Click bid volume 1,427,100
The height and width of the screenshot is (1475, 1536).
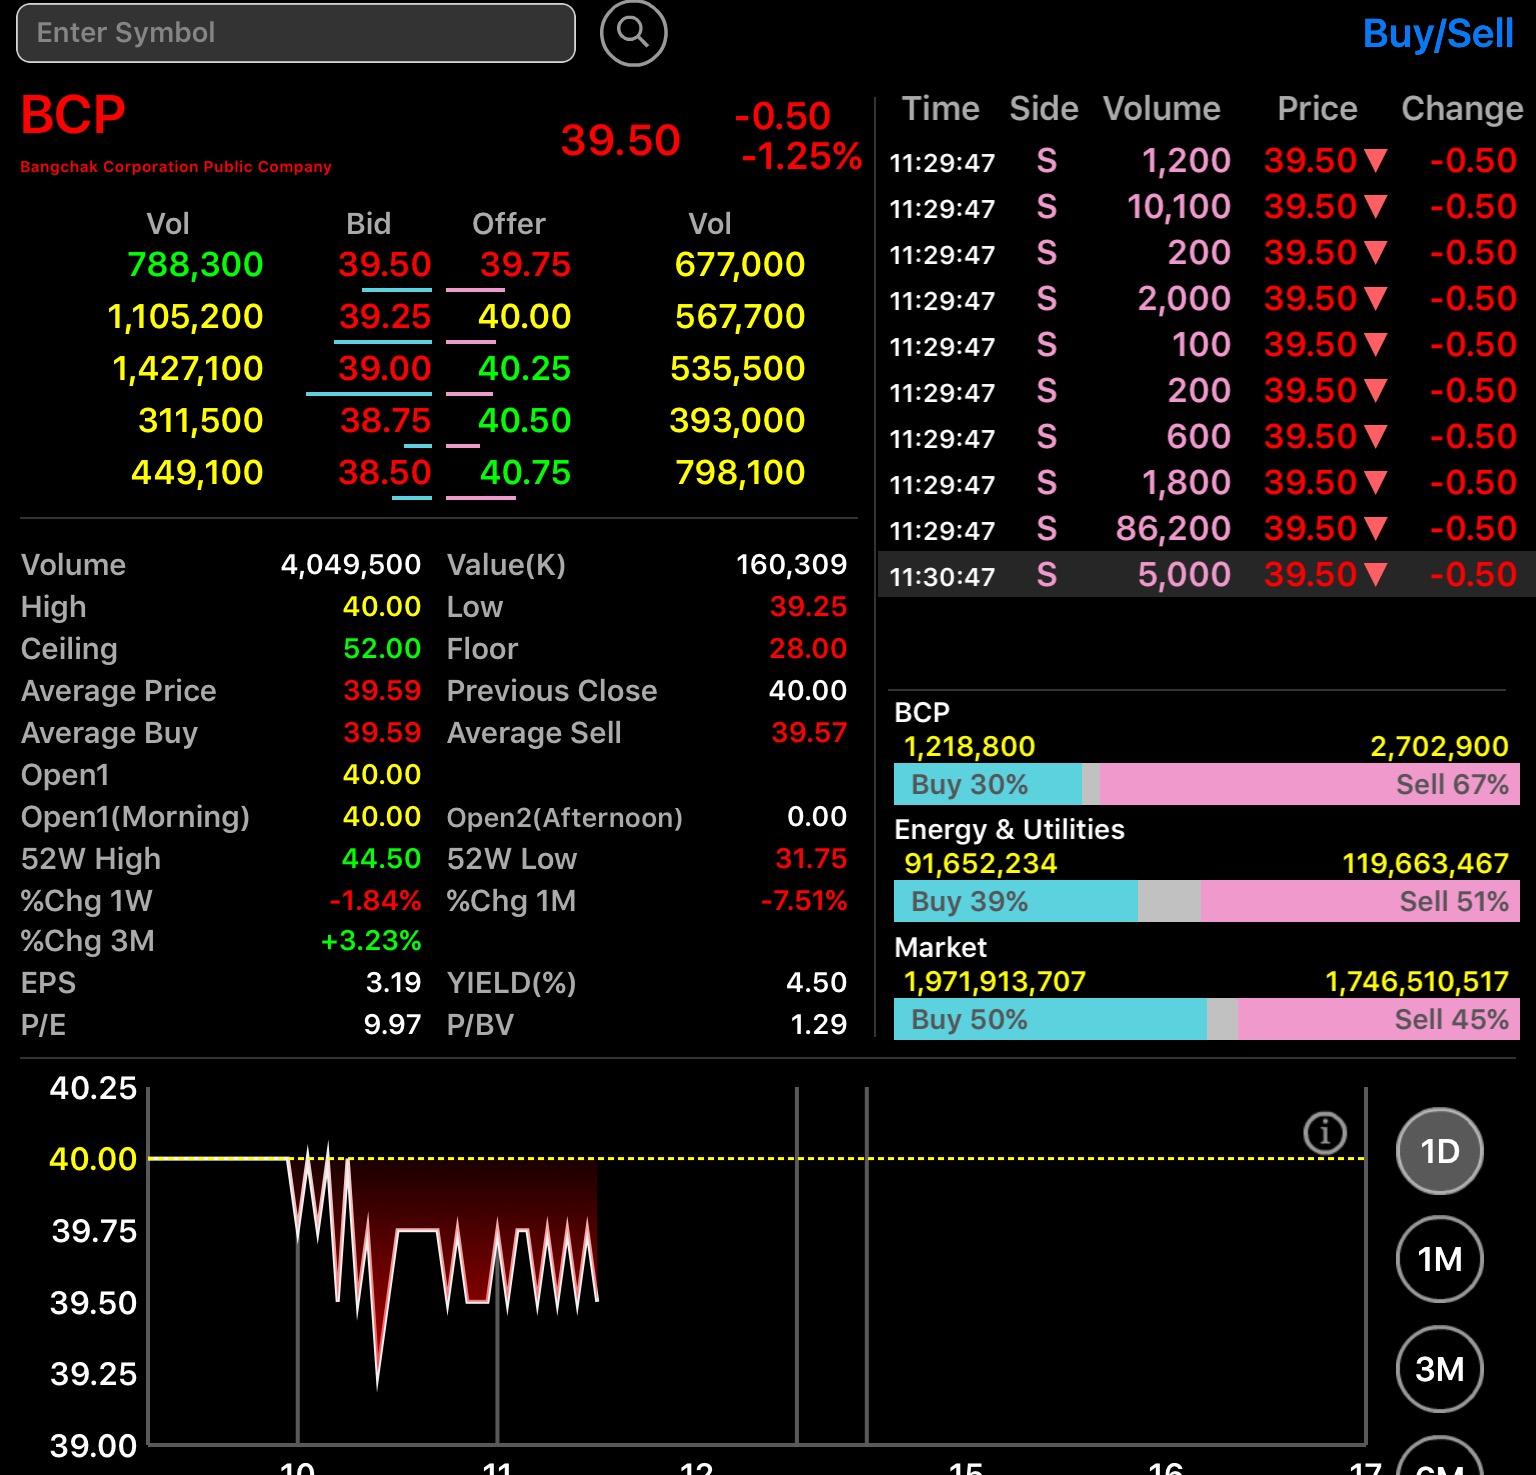point(187,368)
